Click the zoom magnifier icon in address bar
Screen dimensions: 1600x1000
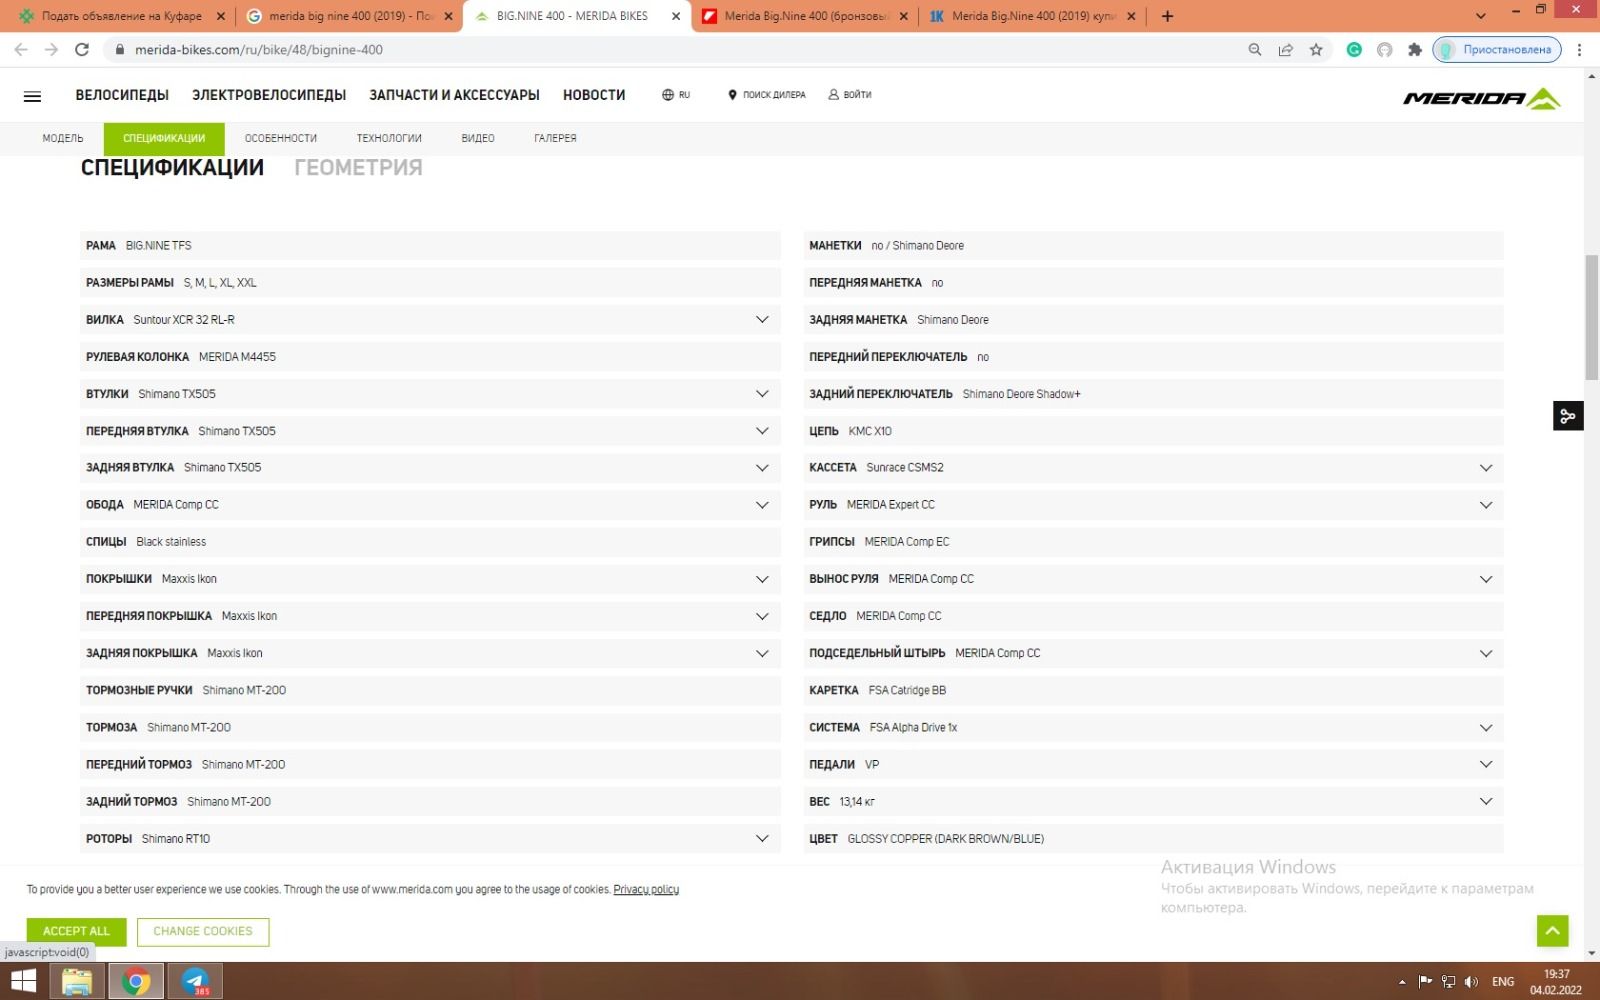click(x=1255, y=50)
